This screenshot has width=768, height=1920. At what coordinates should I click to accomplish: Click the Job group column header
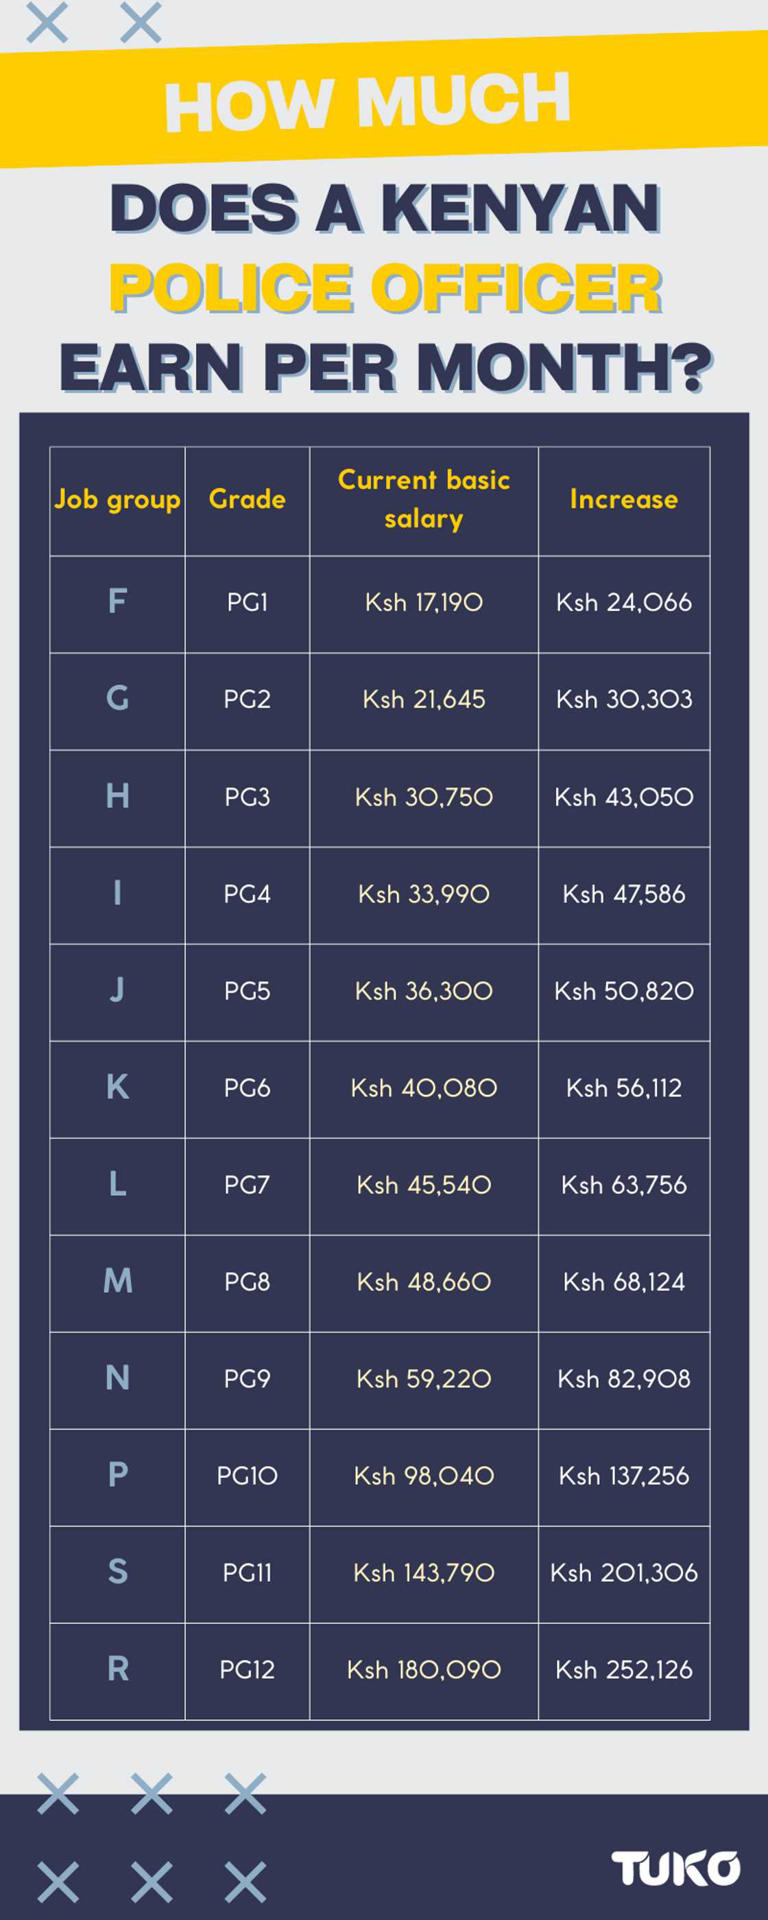[x=117, y=500]
